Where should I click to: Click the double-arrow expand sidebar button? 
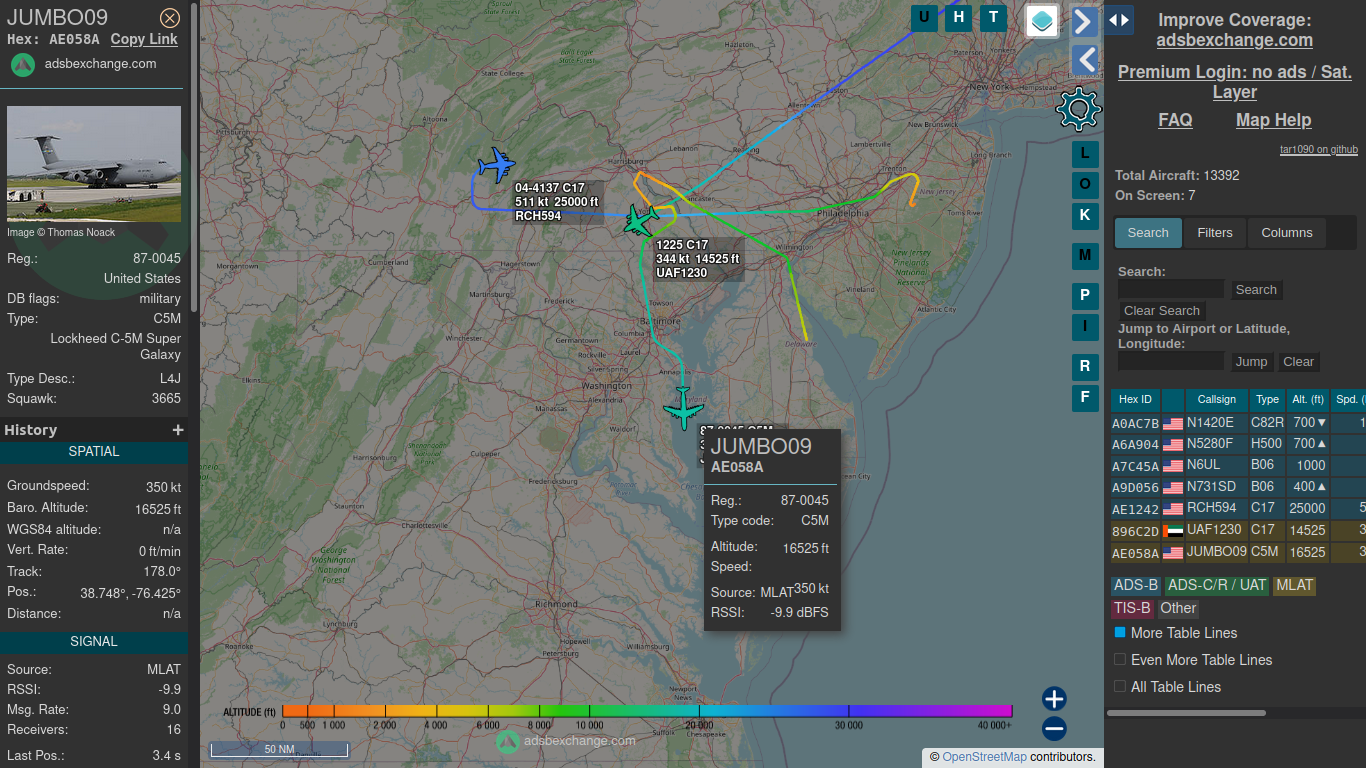click(x=1119, y=20)
